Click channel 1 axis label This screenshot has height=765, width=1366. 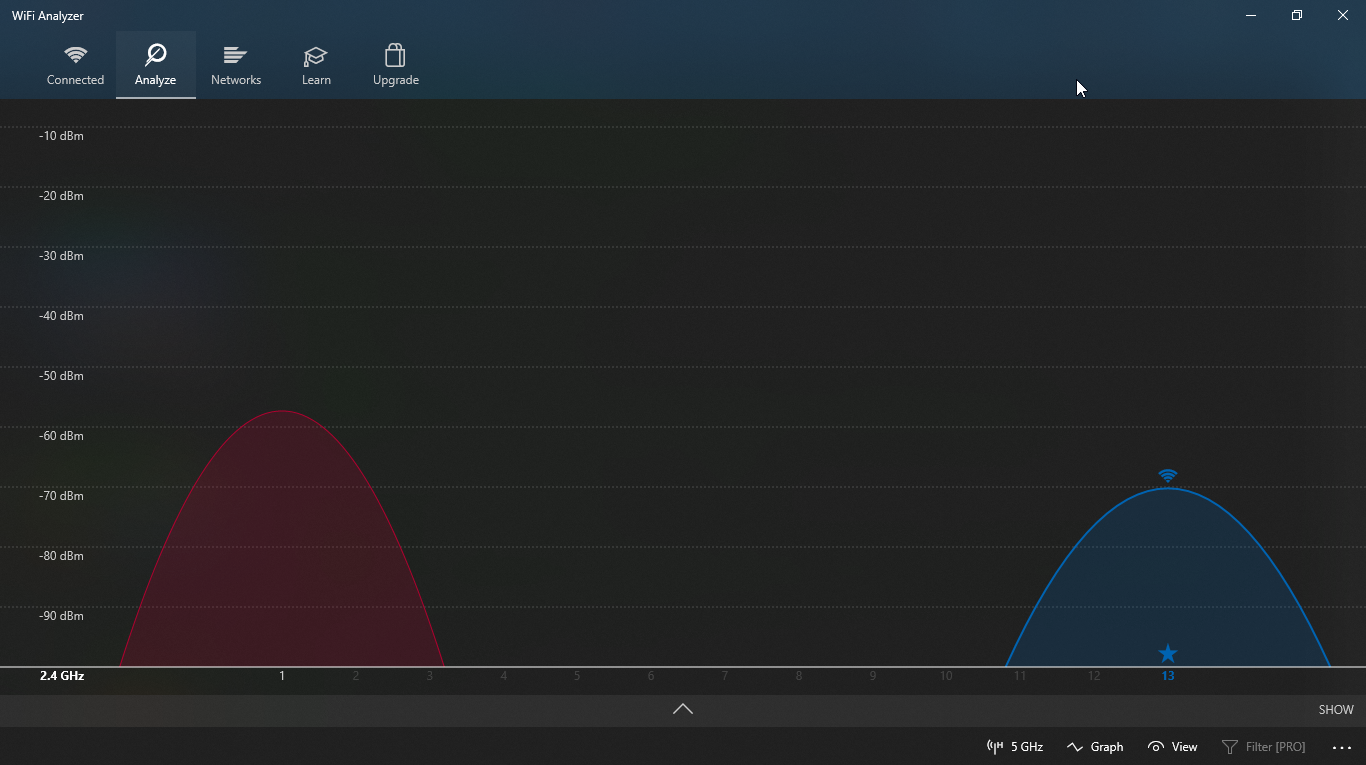pos(282,676)
